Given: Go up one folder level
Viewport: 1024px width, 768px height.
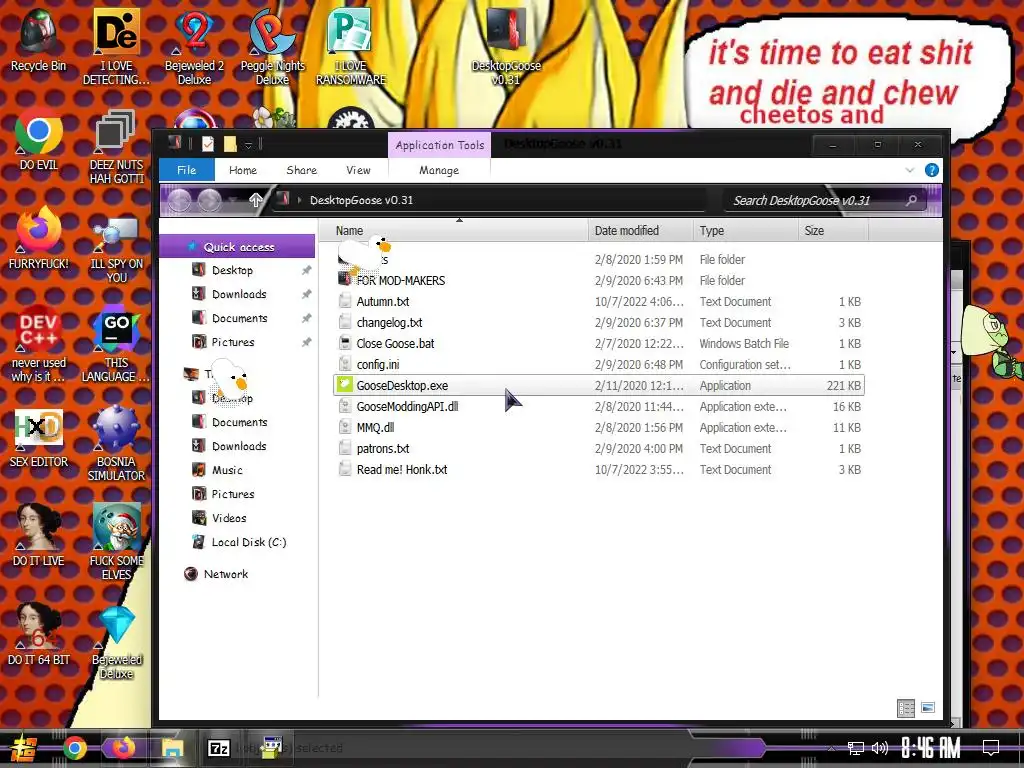Looking at the screenshot, I should click(255, 200).
